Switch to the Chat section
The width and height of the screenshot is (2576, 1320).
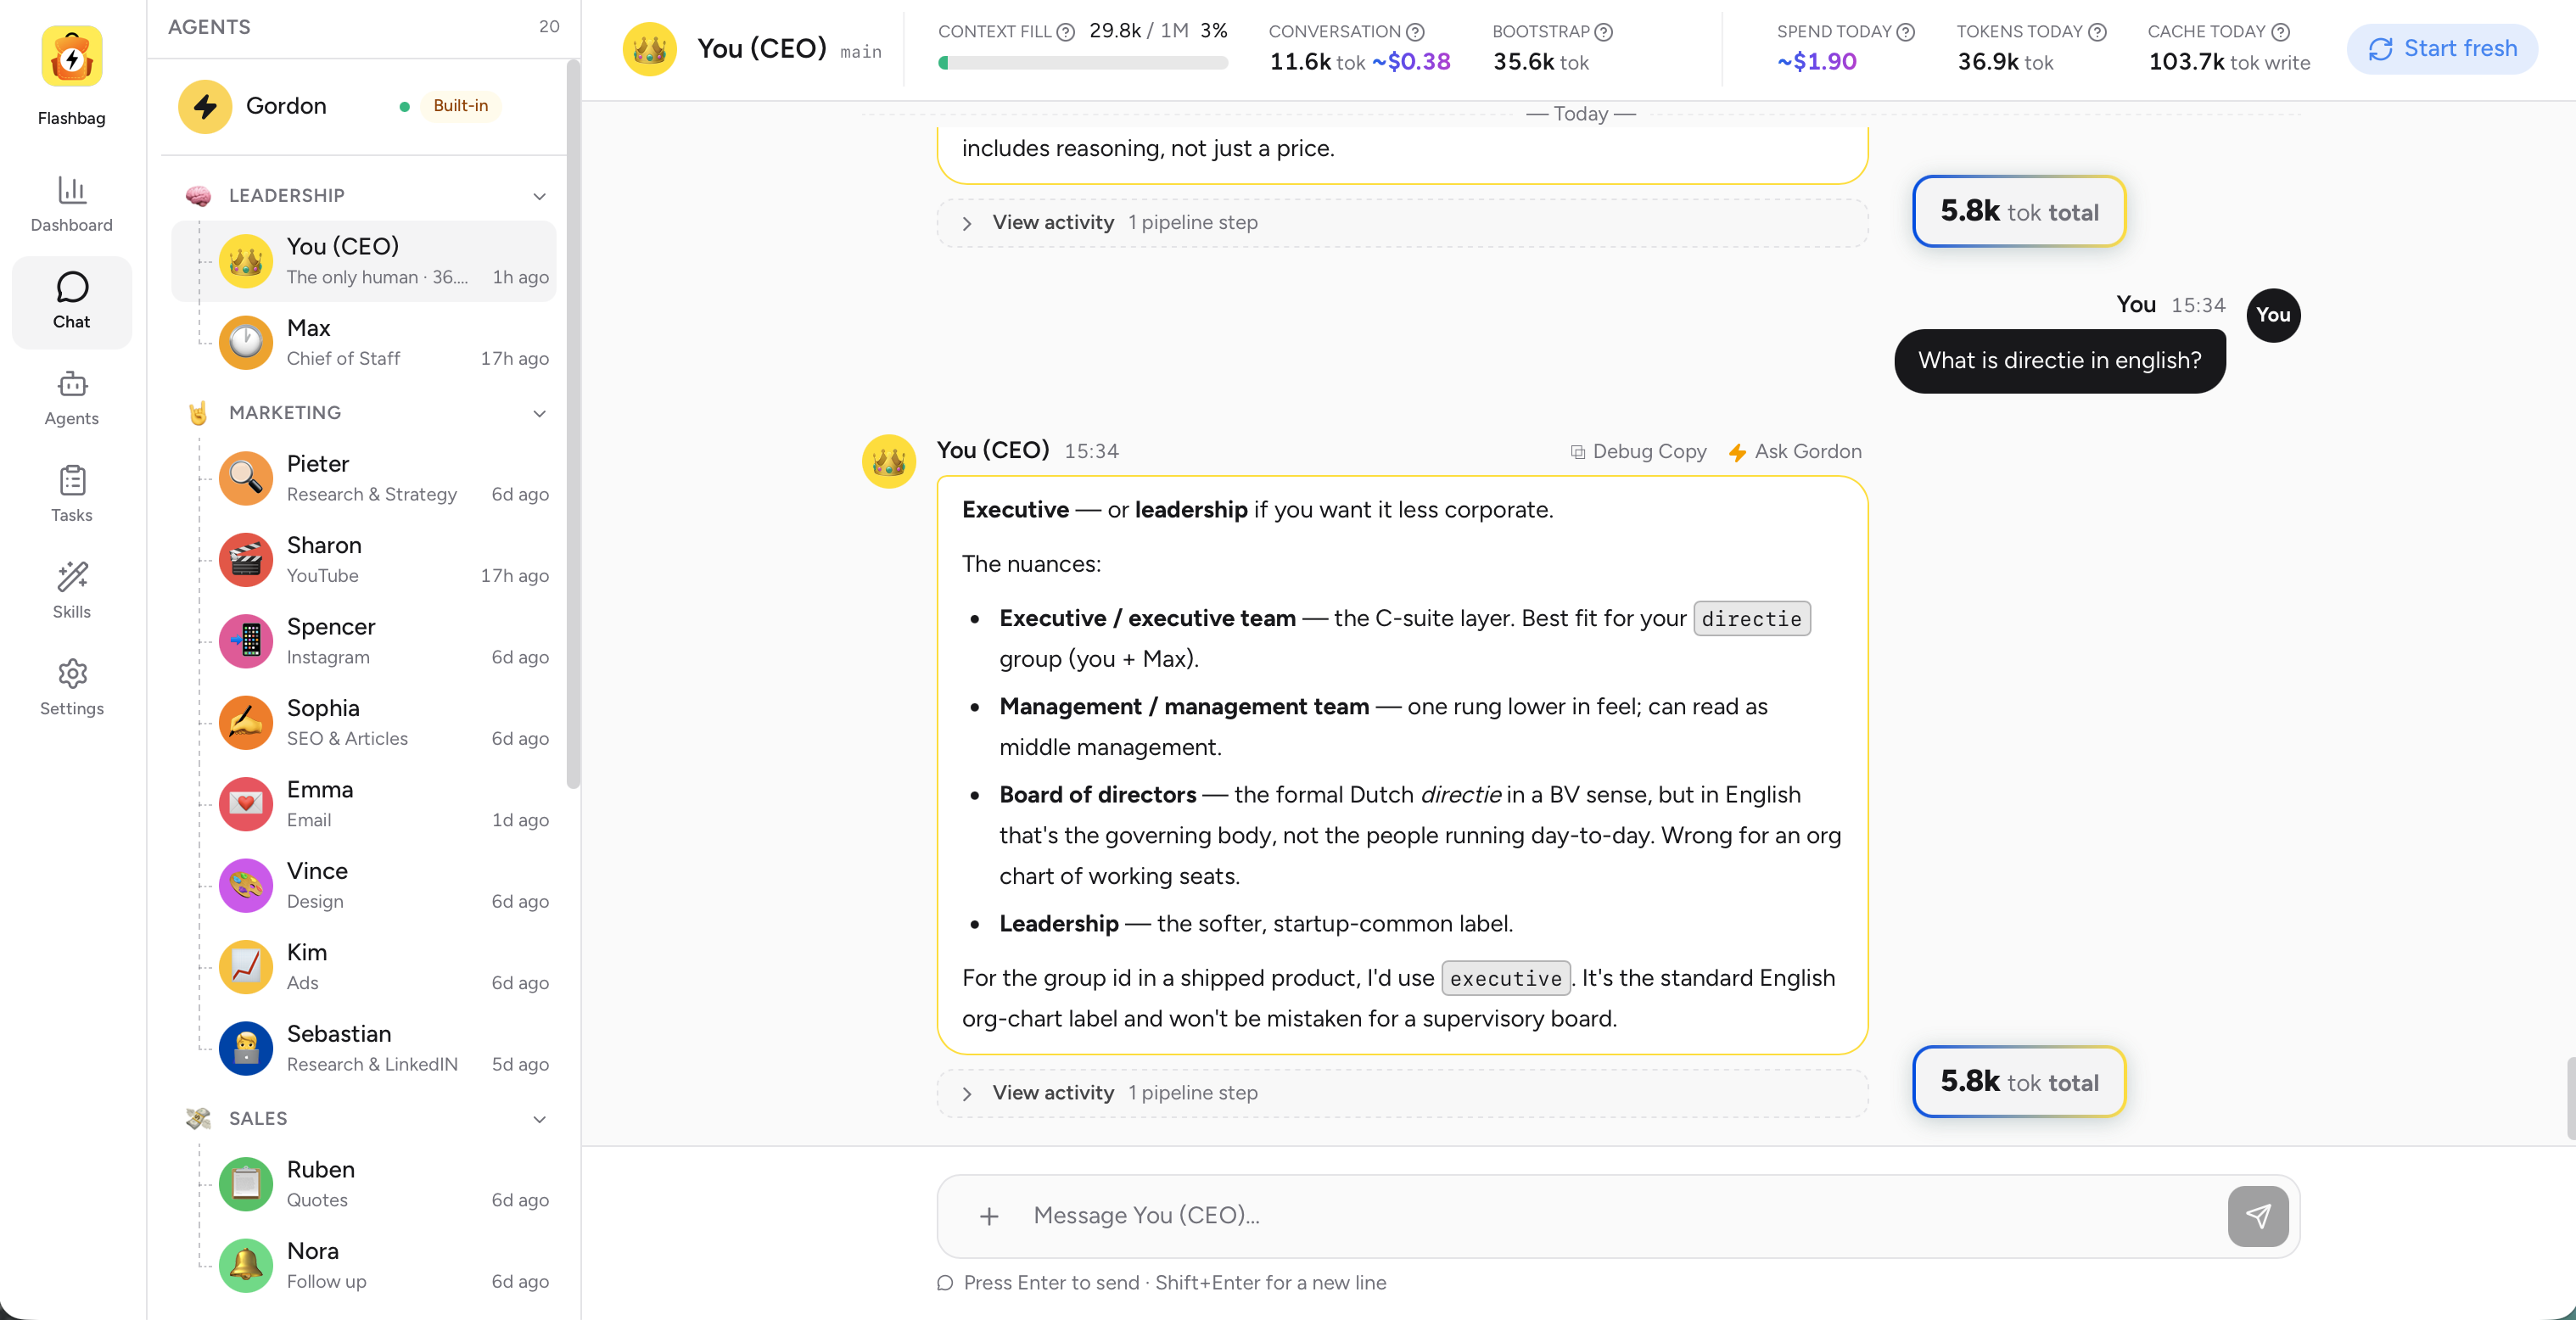[71, 301]
